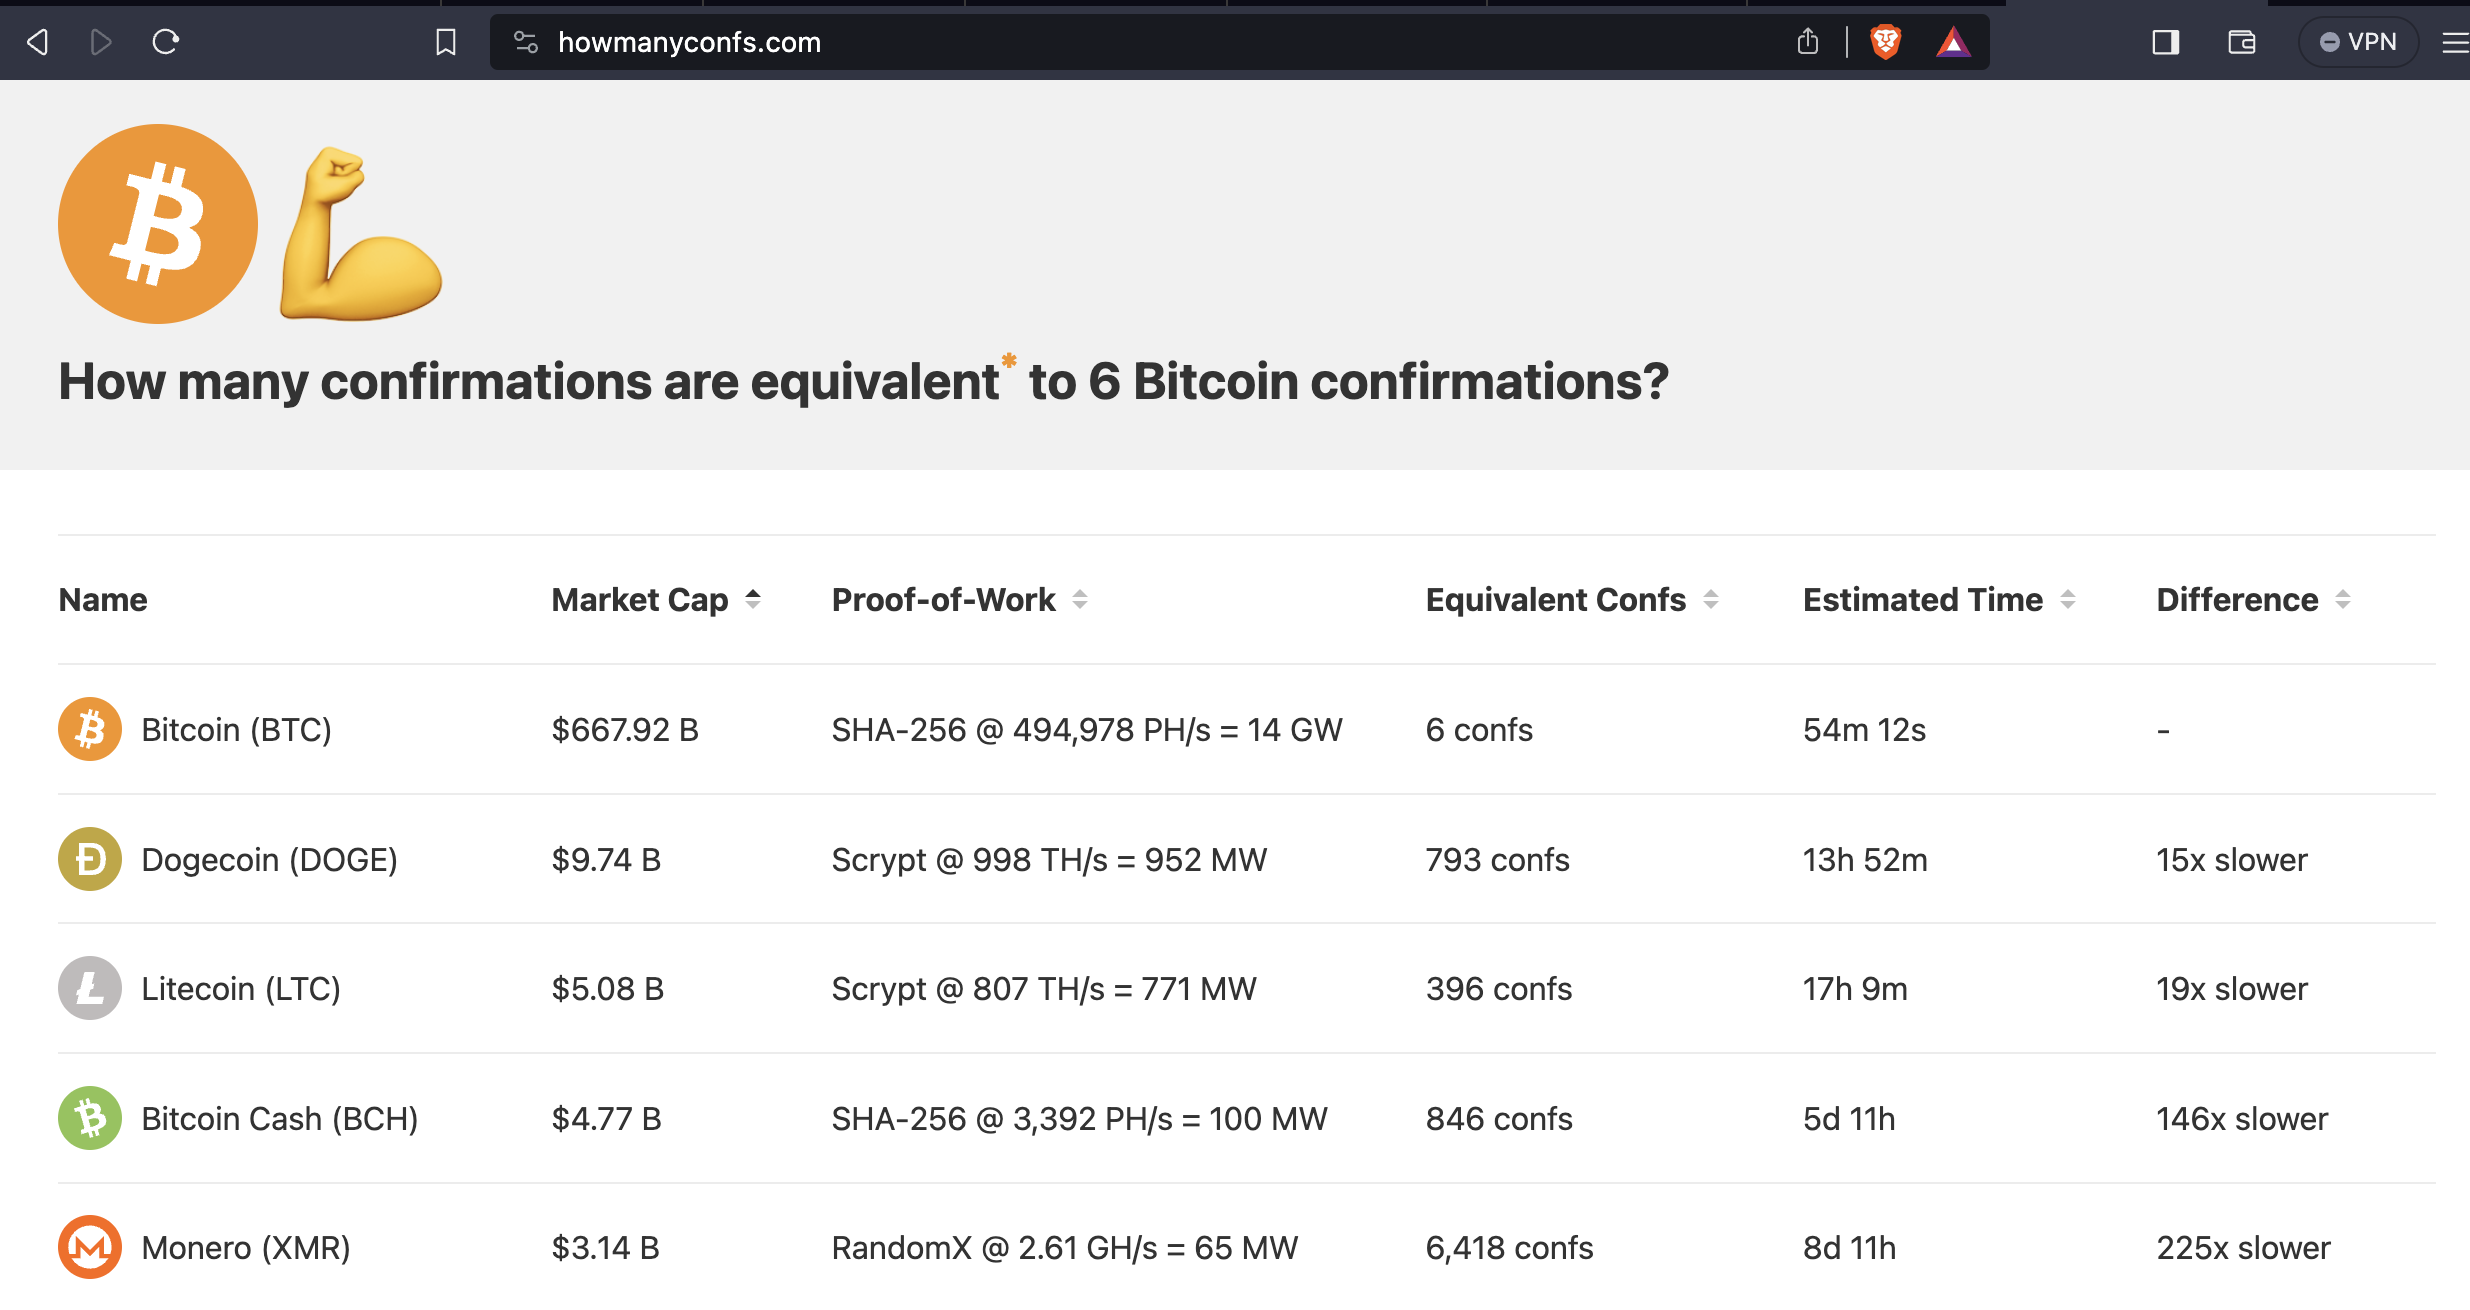Show the browser sidebar panel
Screen dimensions: 2470x1310
[2165, 42]
